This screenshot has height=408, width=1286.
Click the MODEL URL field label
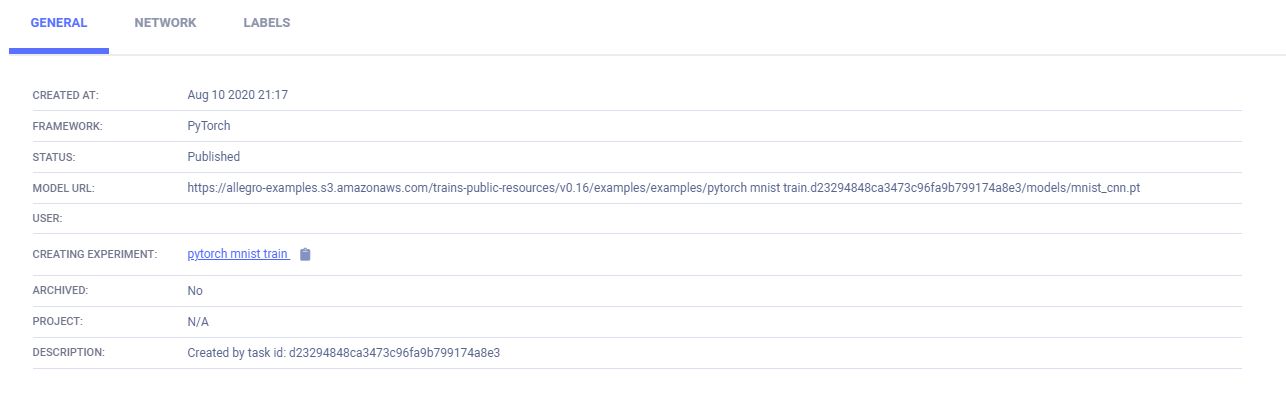(x=64, y=188)
